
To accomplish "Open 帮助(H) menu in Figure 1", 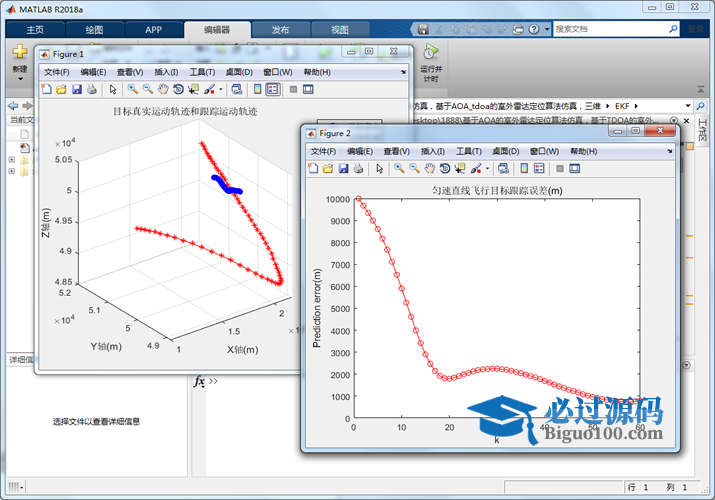I will 317,72.
